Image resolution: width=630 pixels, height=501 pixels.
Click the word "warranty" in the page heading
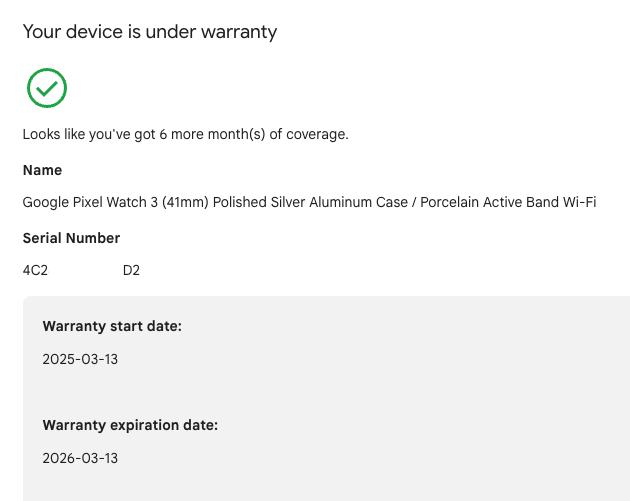(x=239, y=32)
